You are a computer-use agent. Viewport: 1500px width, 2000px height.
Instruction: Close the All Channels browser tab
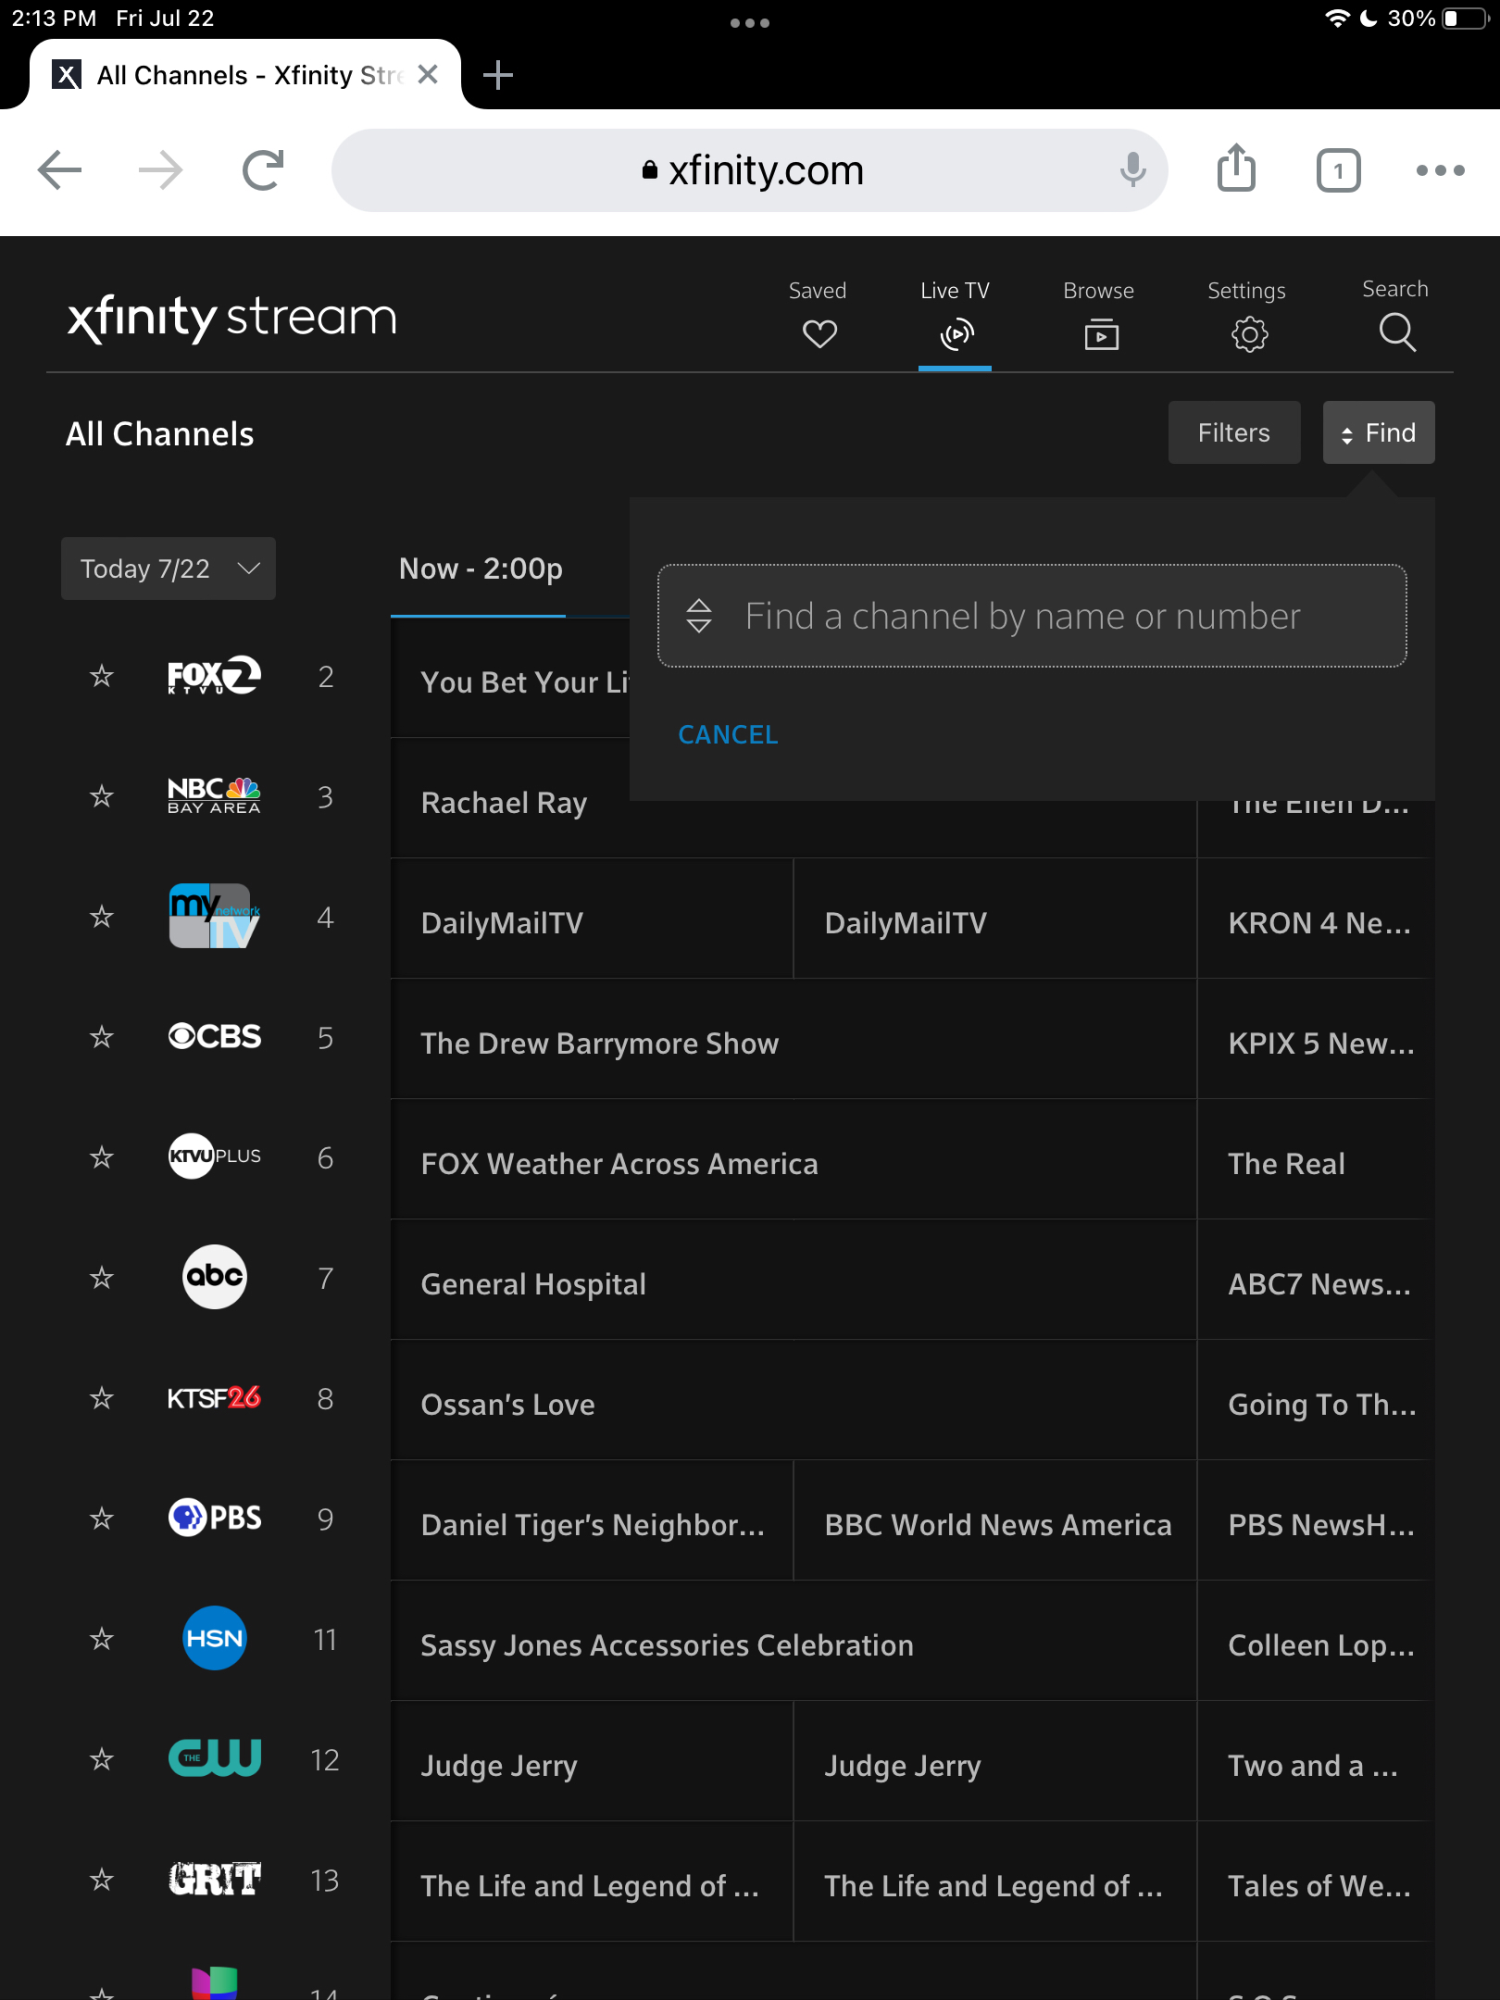428,75
